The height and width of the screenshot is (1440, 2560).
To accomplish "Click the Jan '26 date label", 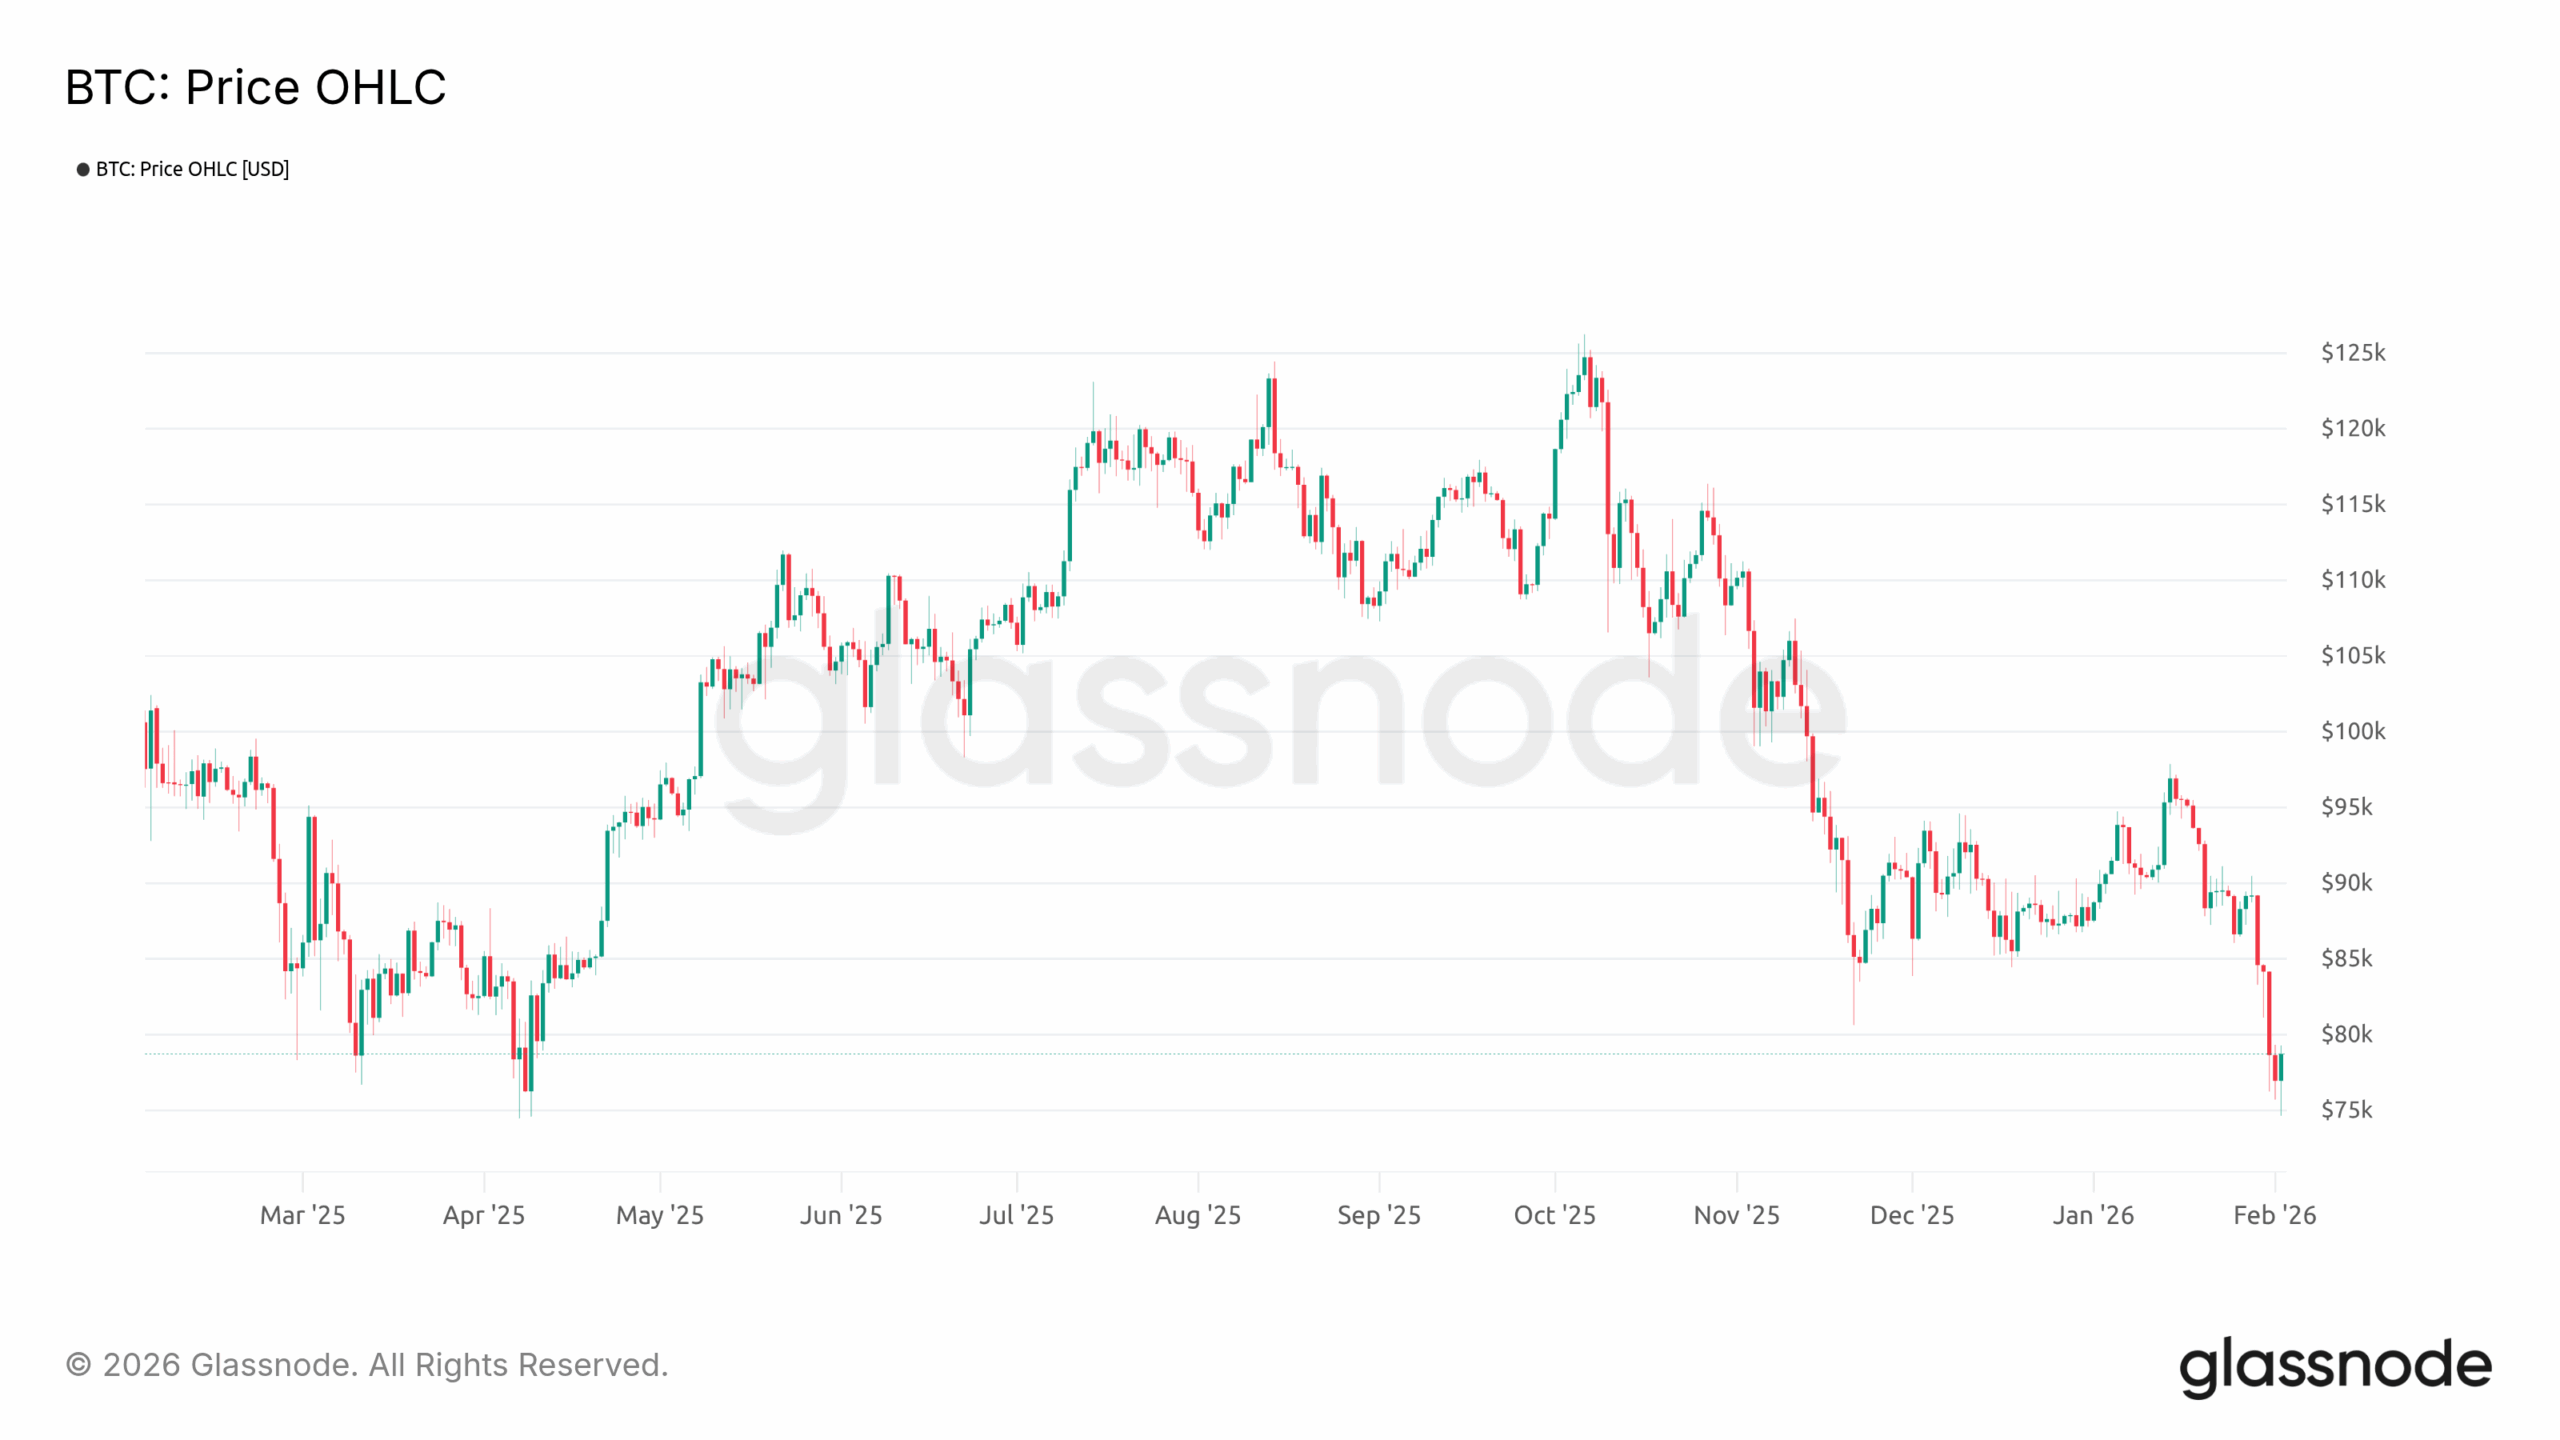I will (2093, 1215).
